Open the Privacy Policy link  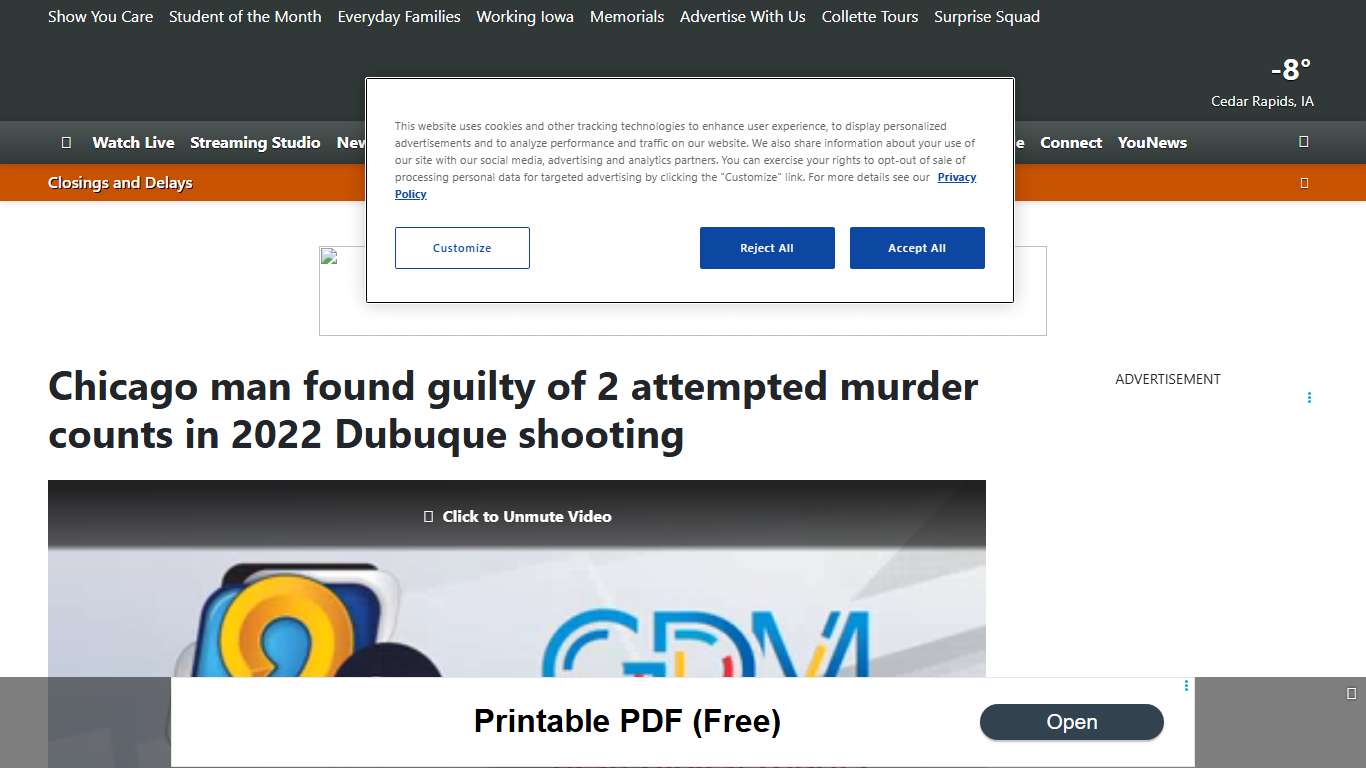coord(957,177)
